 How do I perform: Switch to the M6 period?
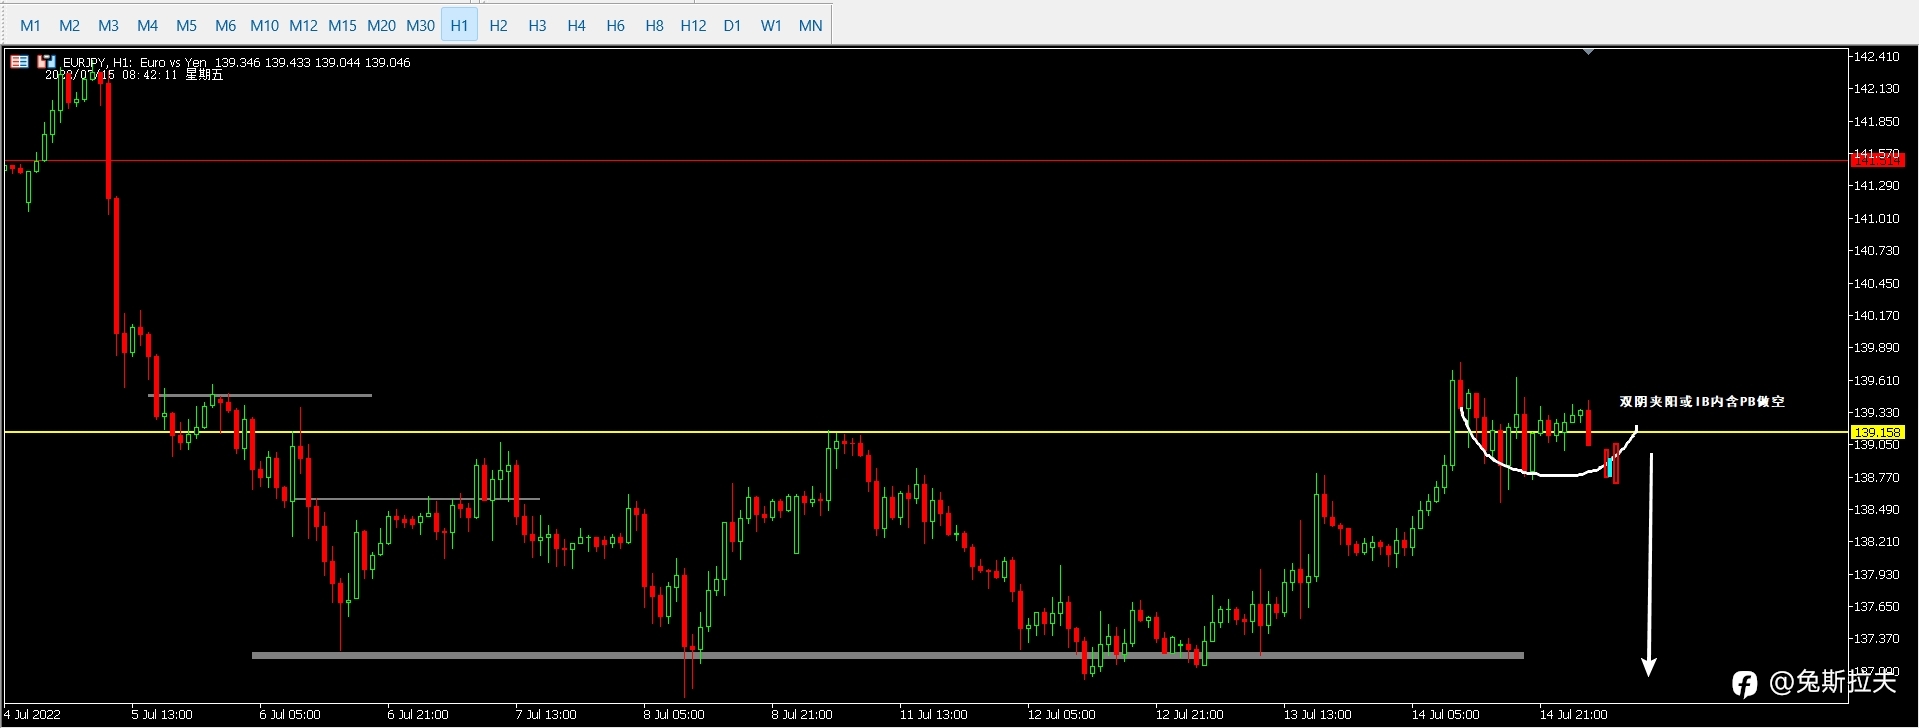click(225, 25)
